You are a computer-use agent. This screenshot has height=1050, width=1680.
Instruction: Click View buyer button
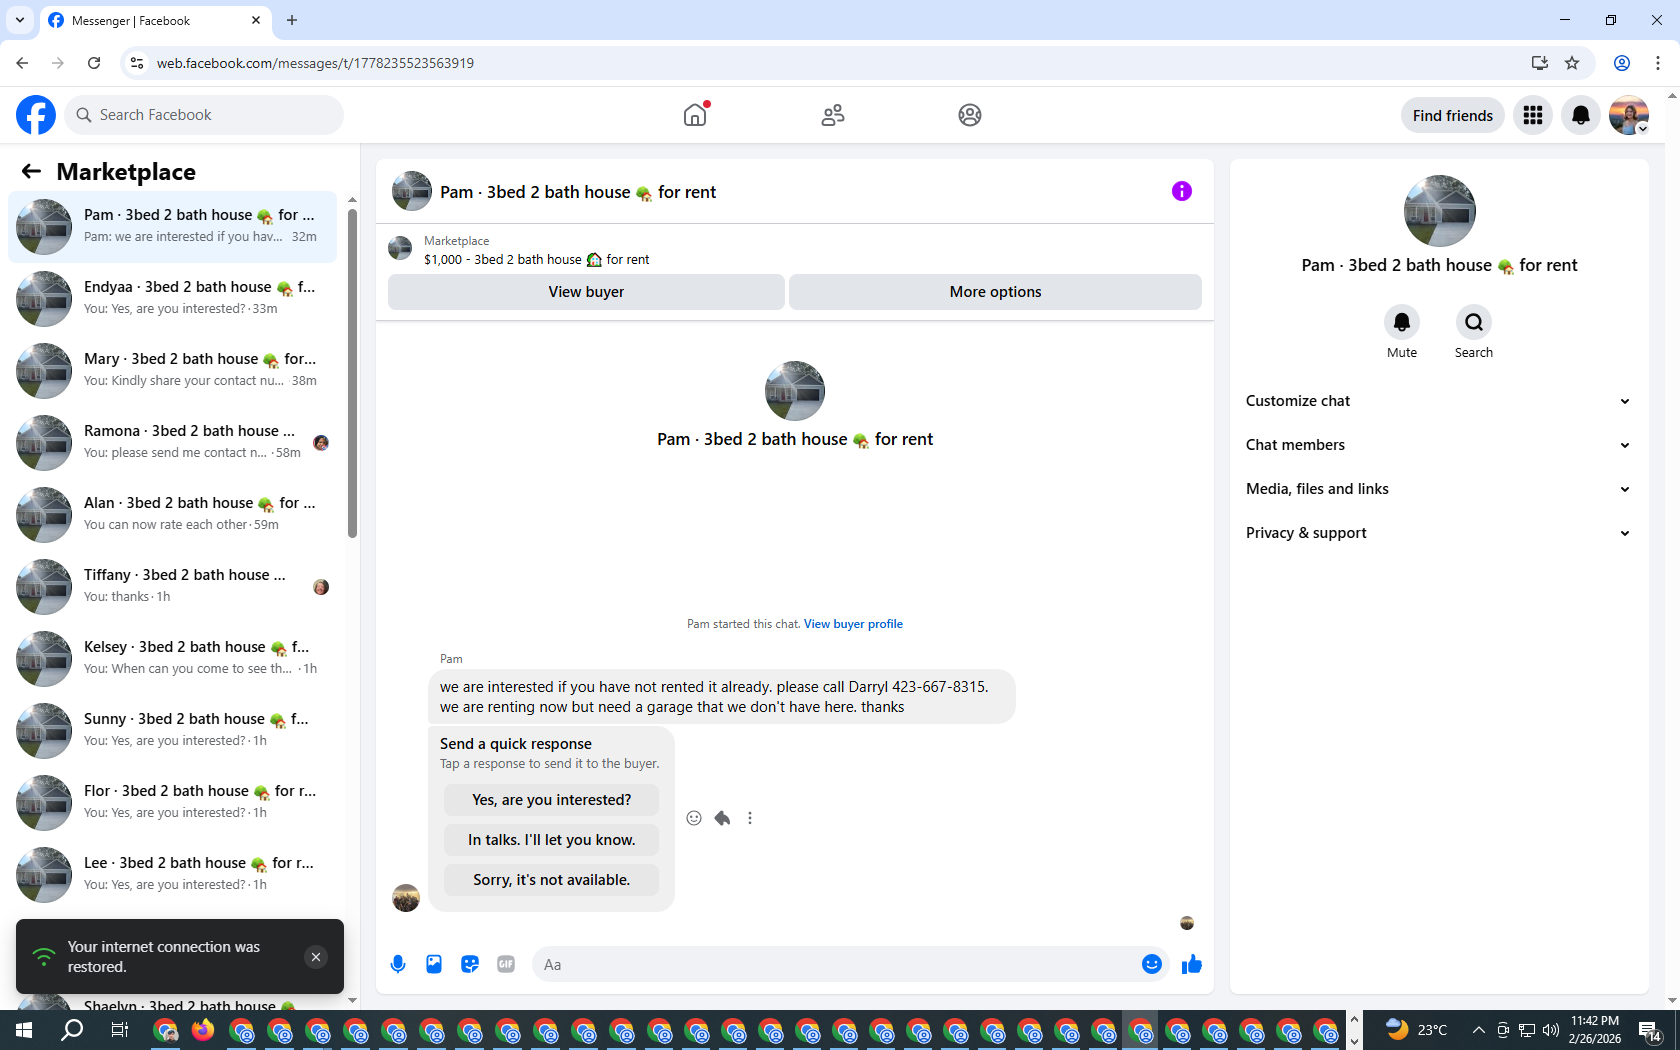pos(586,292)
